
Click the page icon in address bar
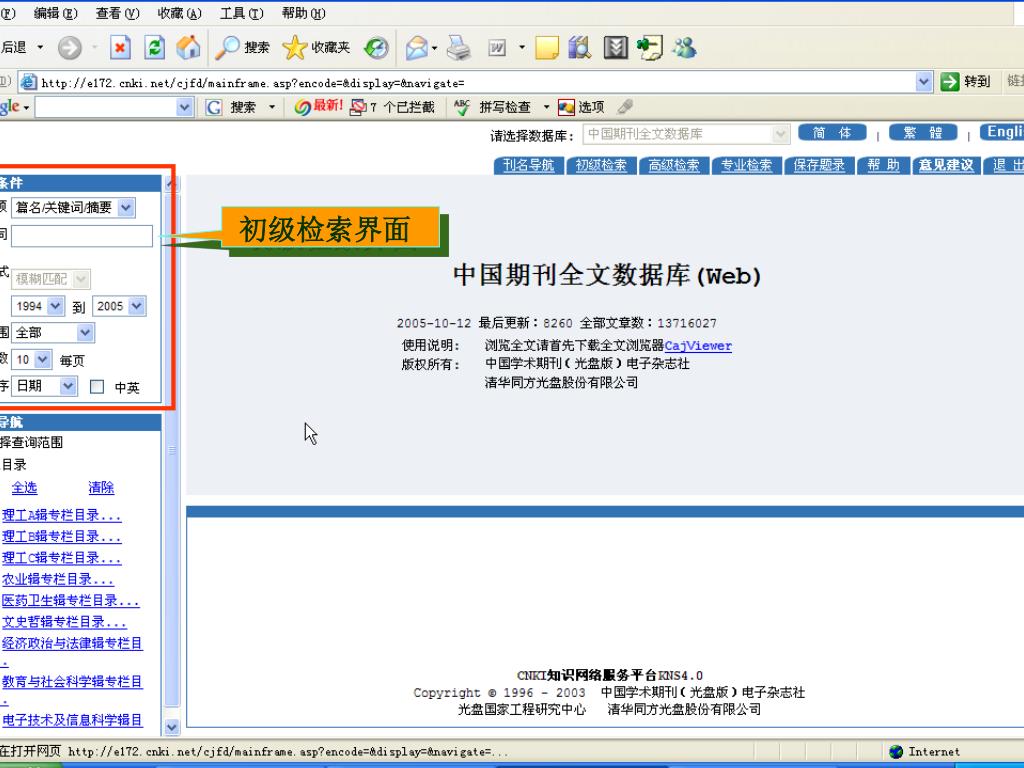pyautogui.click(x=28, y=82)
